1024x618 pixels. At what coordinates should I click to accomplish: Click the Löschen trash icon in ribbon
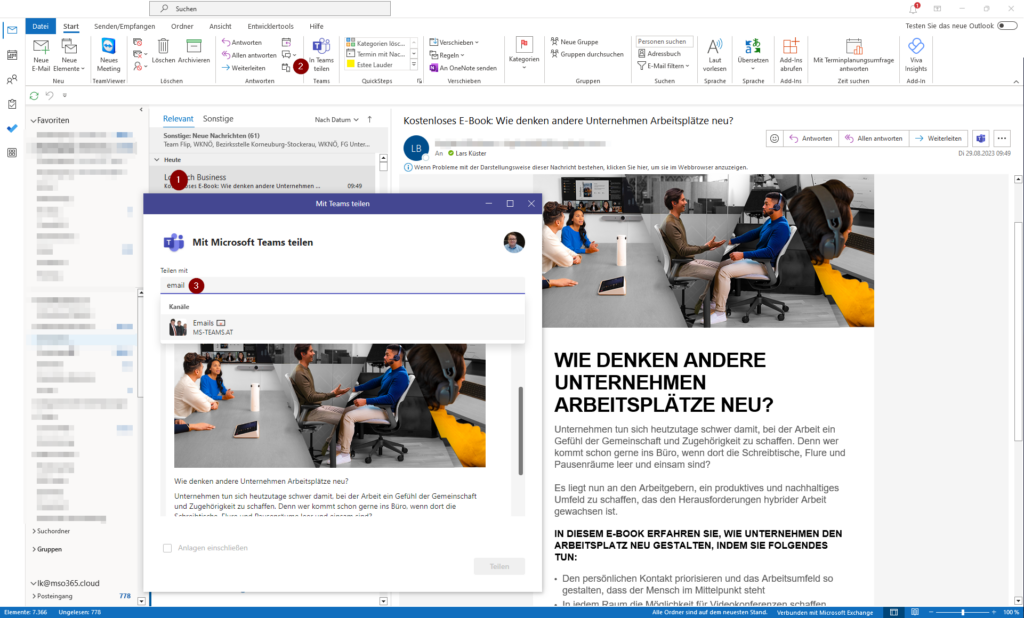pyautogui.click(x=163, y=46)
